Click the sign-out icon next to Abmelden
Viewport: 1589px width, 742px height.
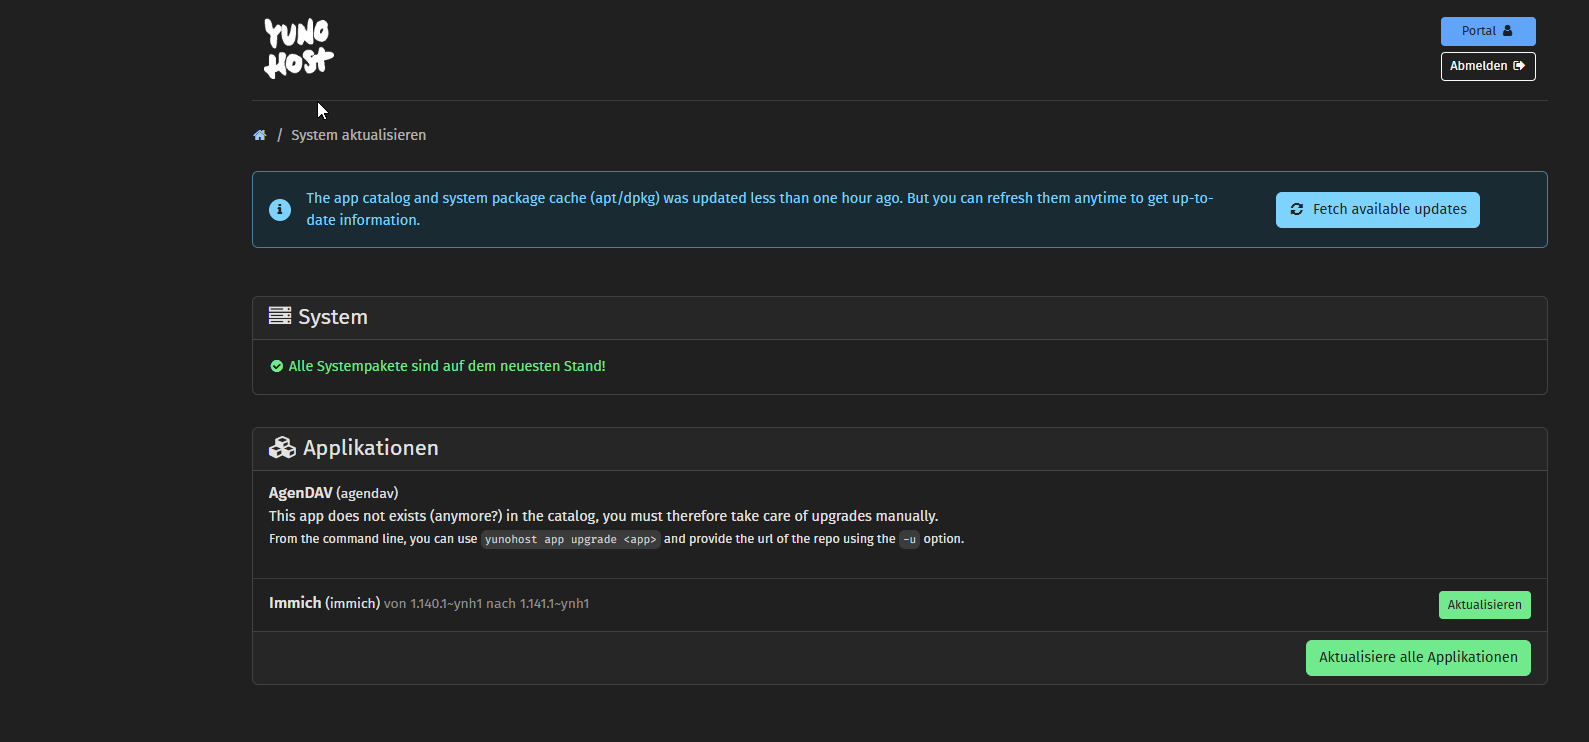point(1519,66)
